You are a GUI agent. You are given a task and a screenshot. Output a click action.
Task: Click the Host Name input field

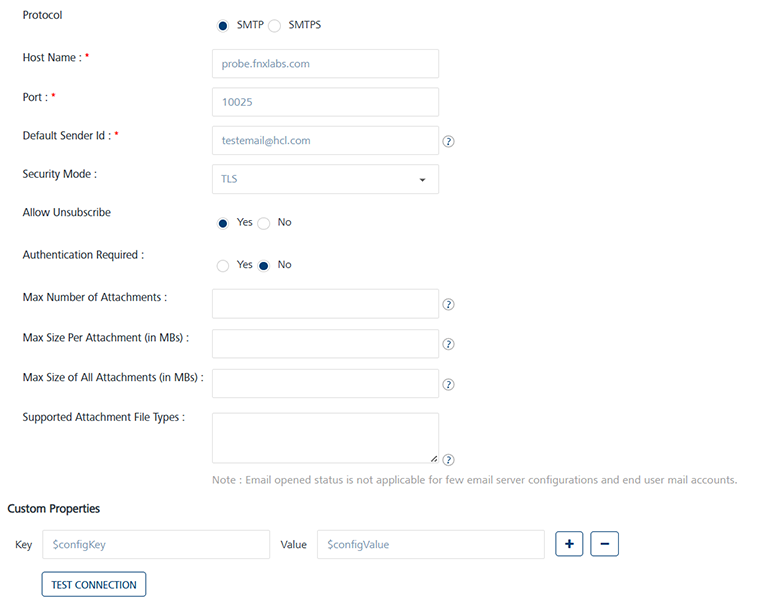coord(325,63)
